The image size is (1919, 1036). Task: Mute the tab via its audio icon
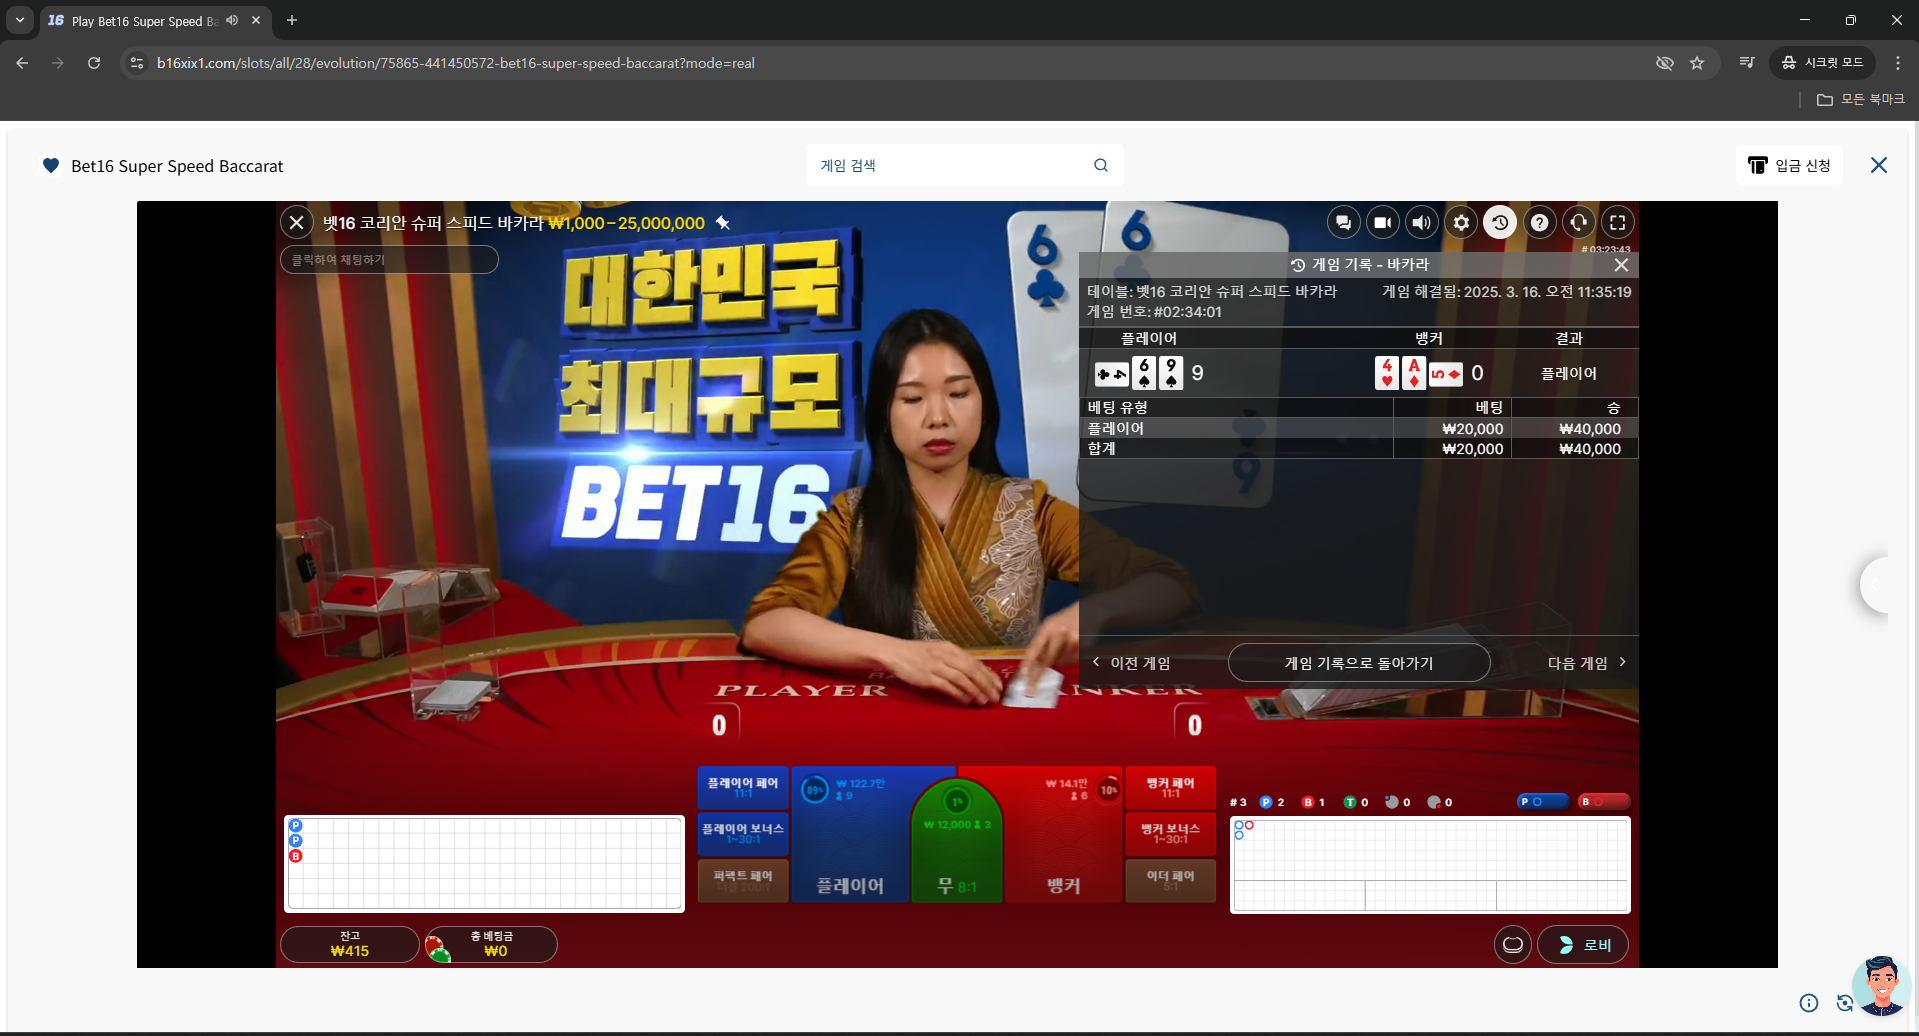click(232, 20)
